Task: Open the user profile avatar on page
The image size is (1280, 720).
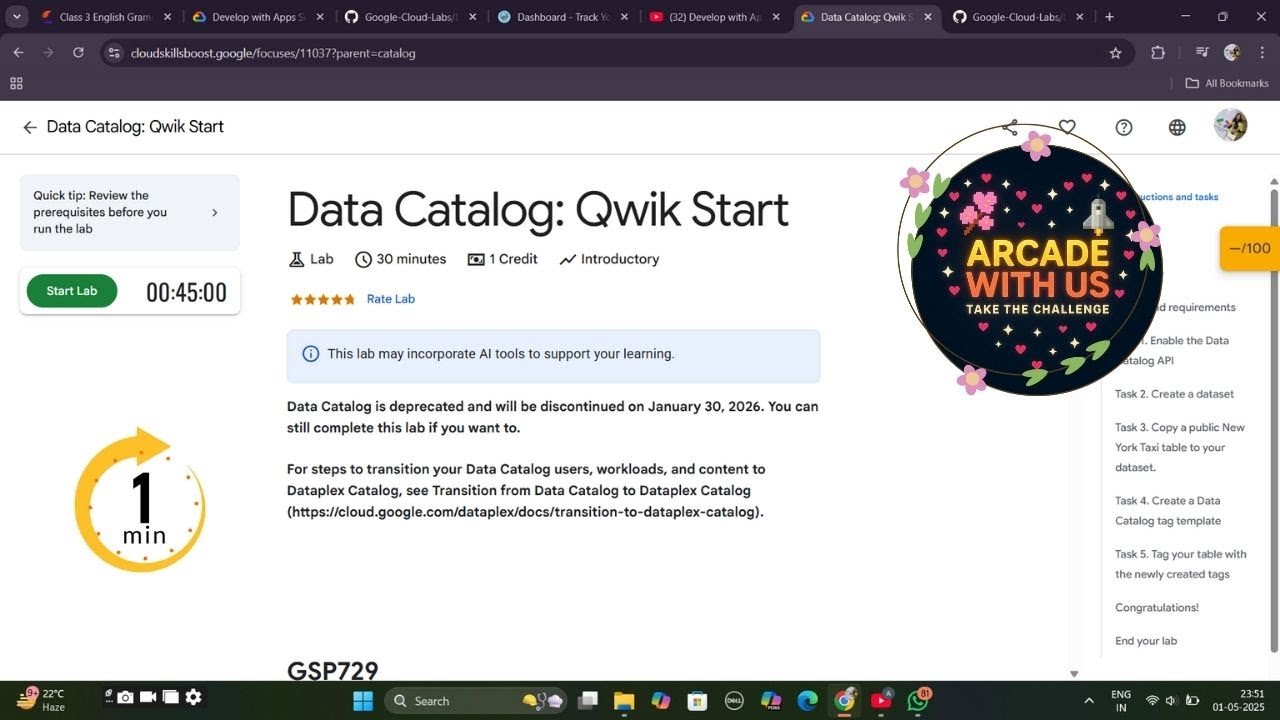Action: [x=1230, y=126]
